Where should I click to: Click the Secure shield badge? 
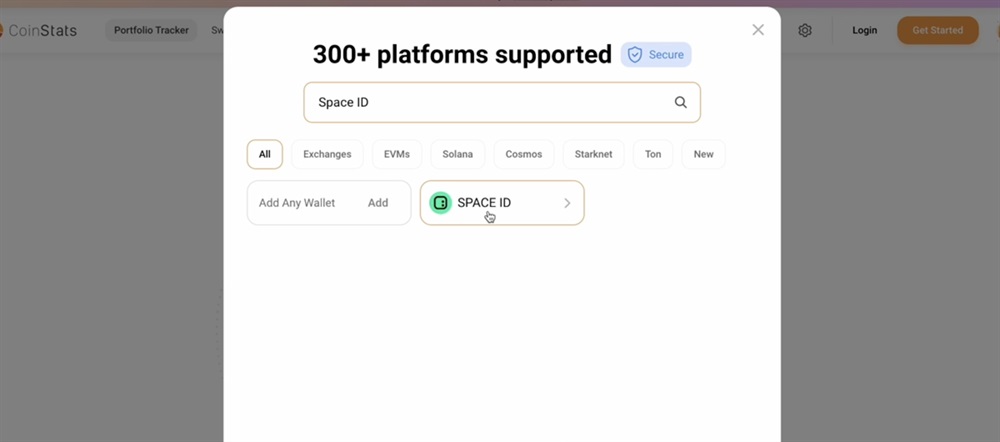[x=656, y=55]
